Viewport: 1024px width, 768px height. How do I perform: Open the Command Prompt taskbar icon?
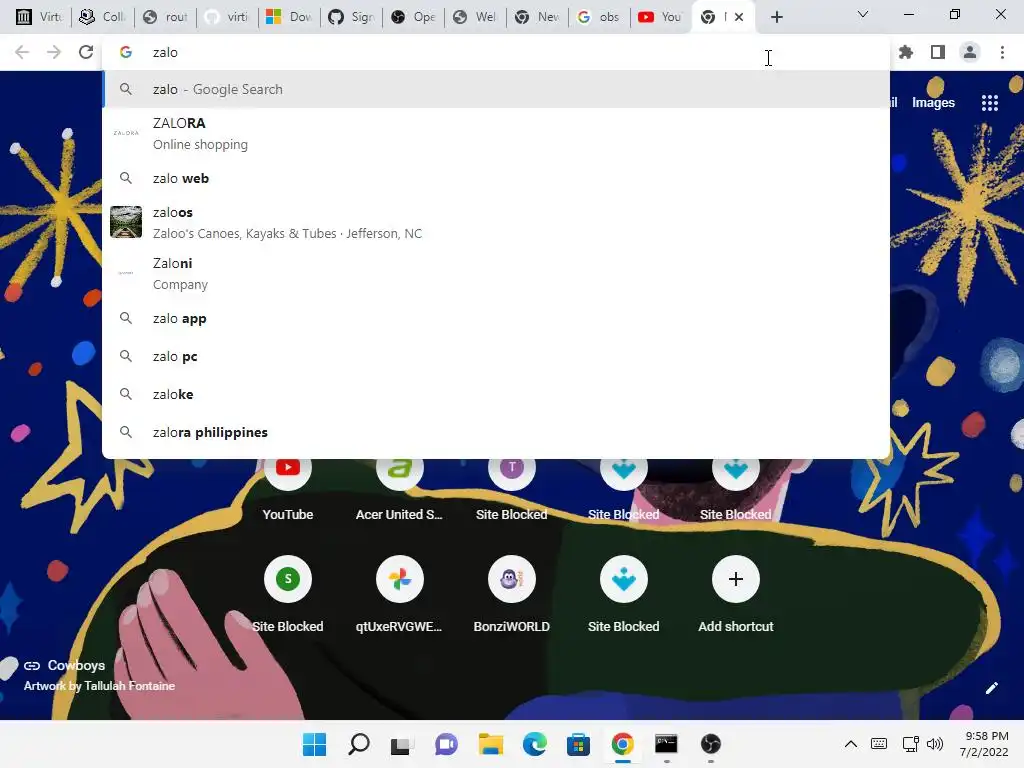coord(666,744)
